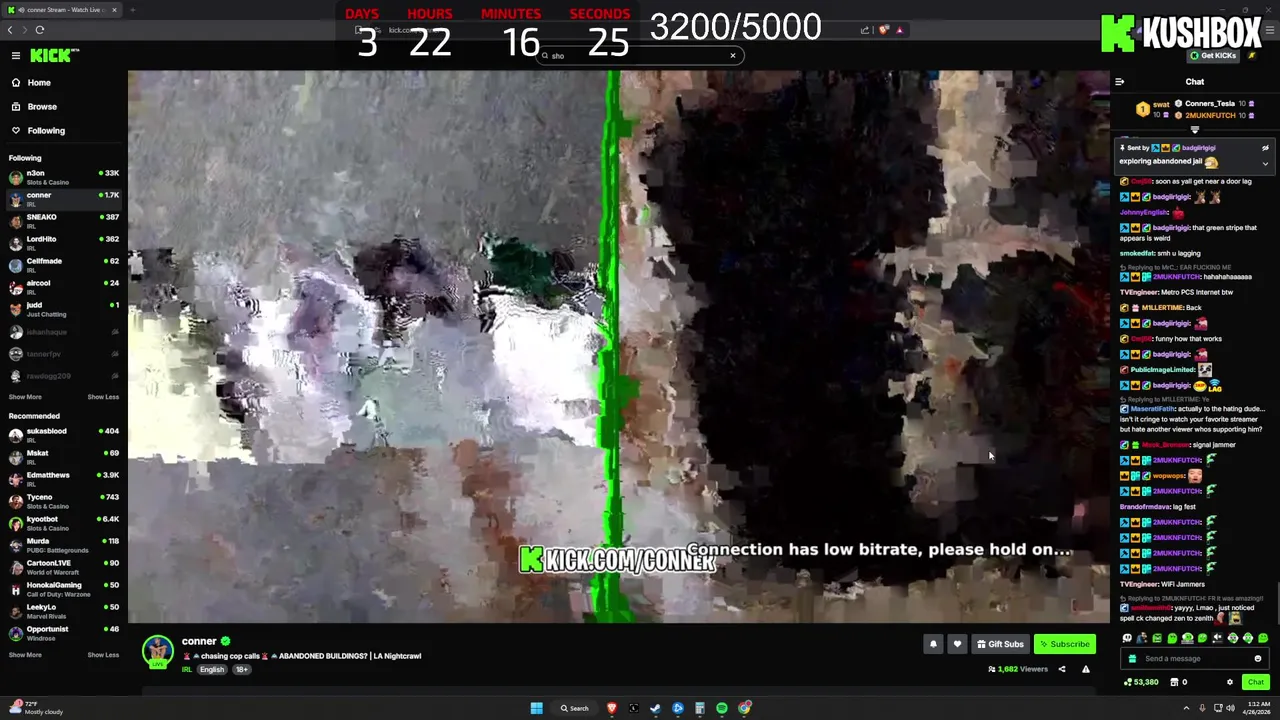Collapse Following list with Show Less
This screenshot has height=720, width=1280.
103,397
